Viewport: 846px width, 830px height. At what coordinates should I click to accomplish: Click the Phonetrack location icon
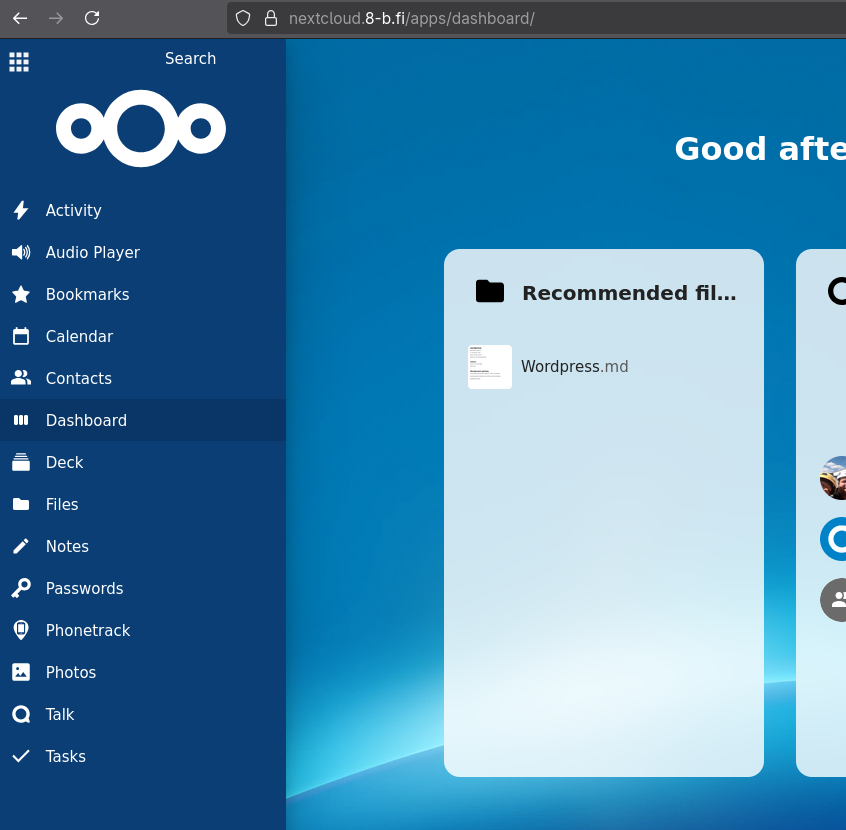[20, 630]
